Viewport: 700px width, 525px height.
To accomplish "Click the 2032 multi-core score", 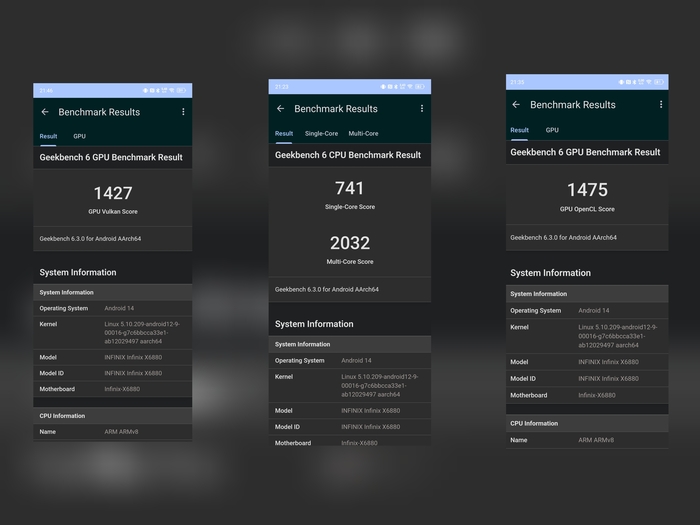I will point(350,243).
